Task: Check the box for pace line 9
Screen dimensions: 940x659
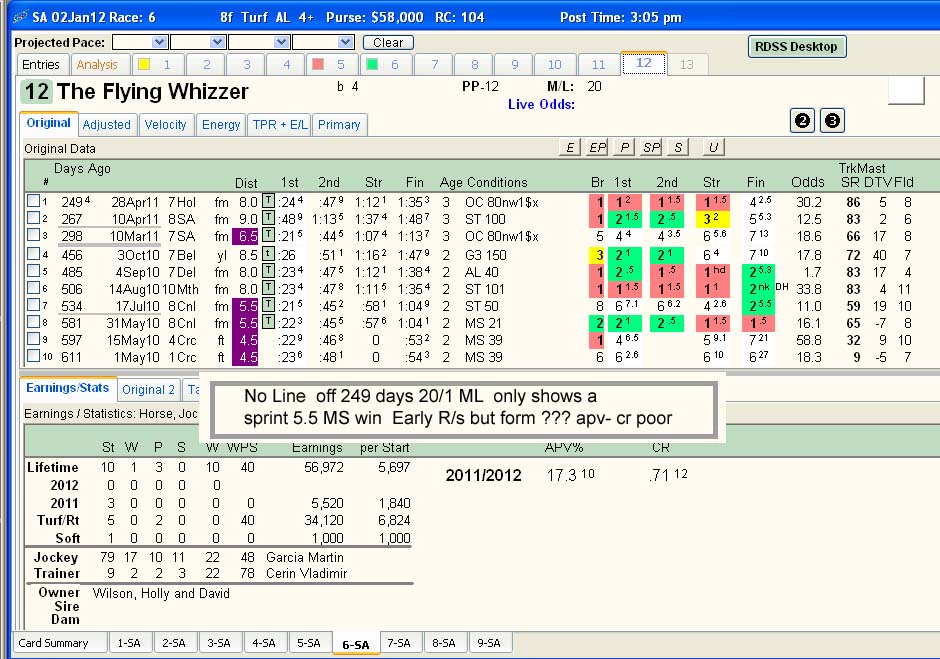Action: click(34, 338)
